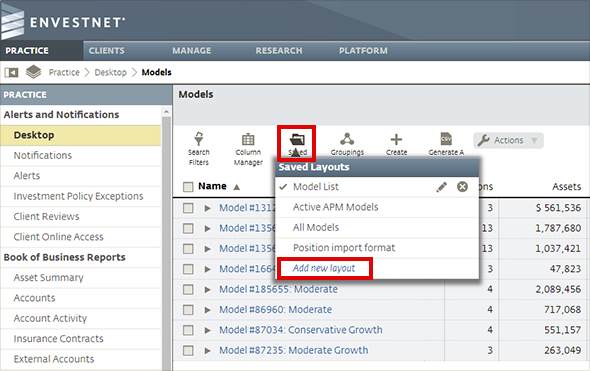Open the Actions dropdown
The height and width of the screenshot is (371, 590).
[508, 140]
